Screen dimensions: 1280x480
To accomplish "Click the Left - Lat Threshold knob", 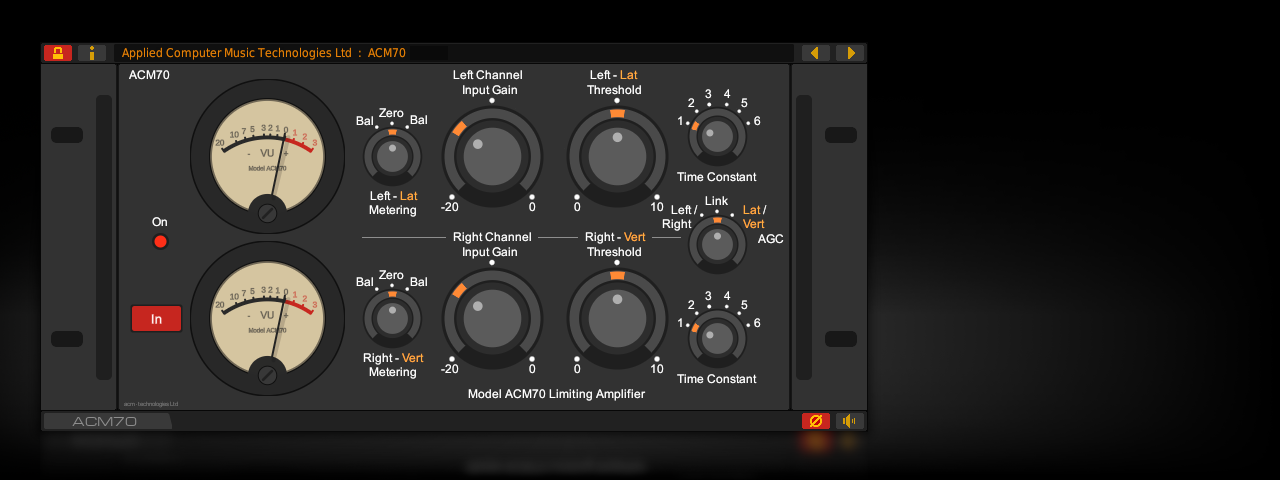I will click(x=617, y=156).
